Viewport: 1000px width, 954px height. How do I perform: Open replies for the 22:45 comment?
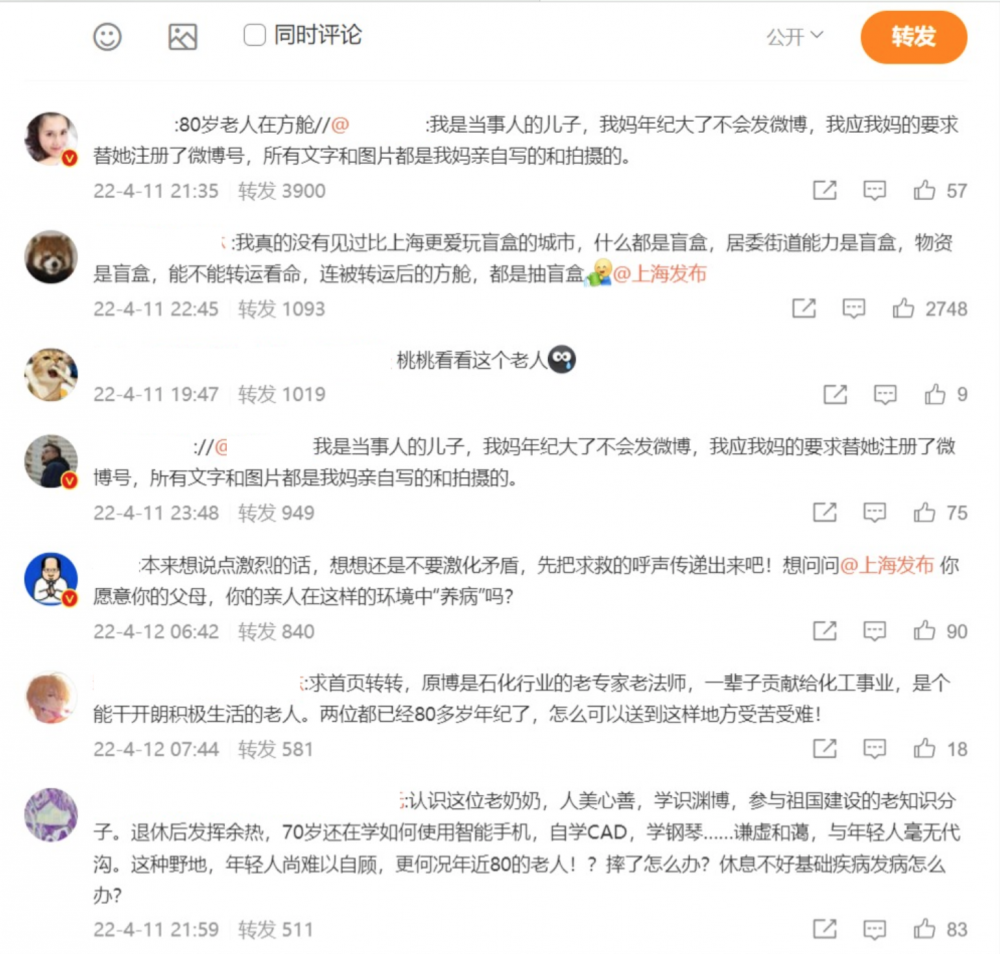click(853, 309)
